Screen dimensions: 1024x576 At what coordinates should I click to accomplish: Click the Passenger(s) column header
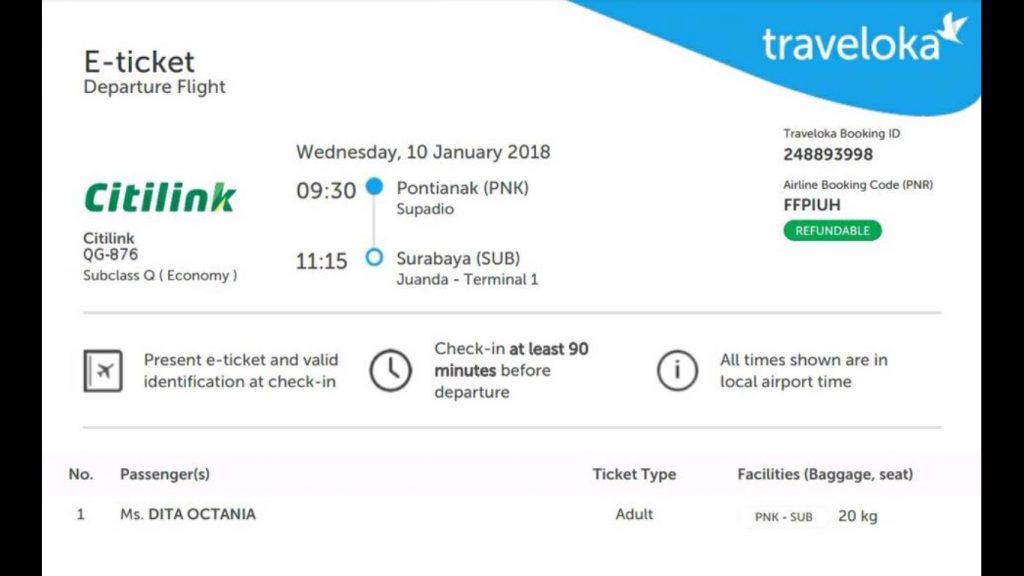coord(165,474)
